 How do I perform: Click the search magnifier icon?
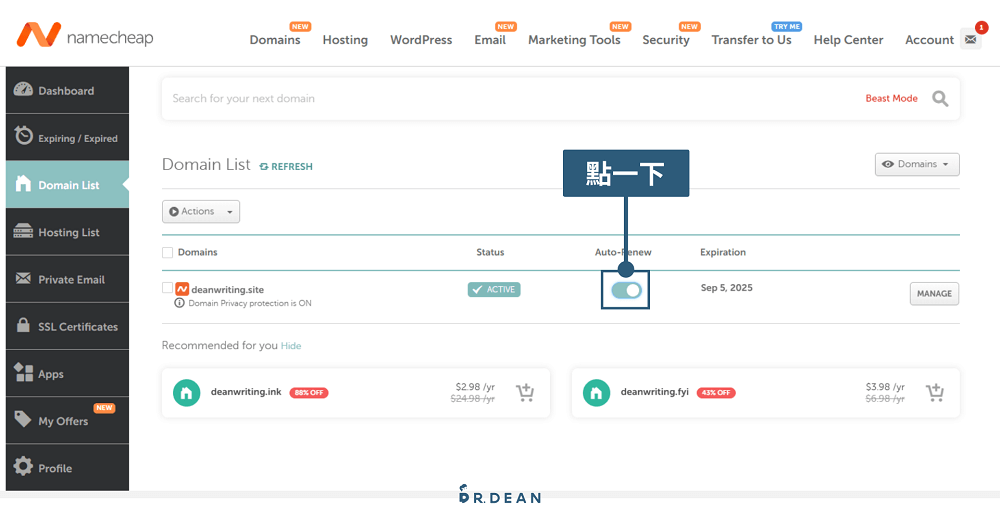(940, 98)
